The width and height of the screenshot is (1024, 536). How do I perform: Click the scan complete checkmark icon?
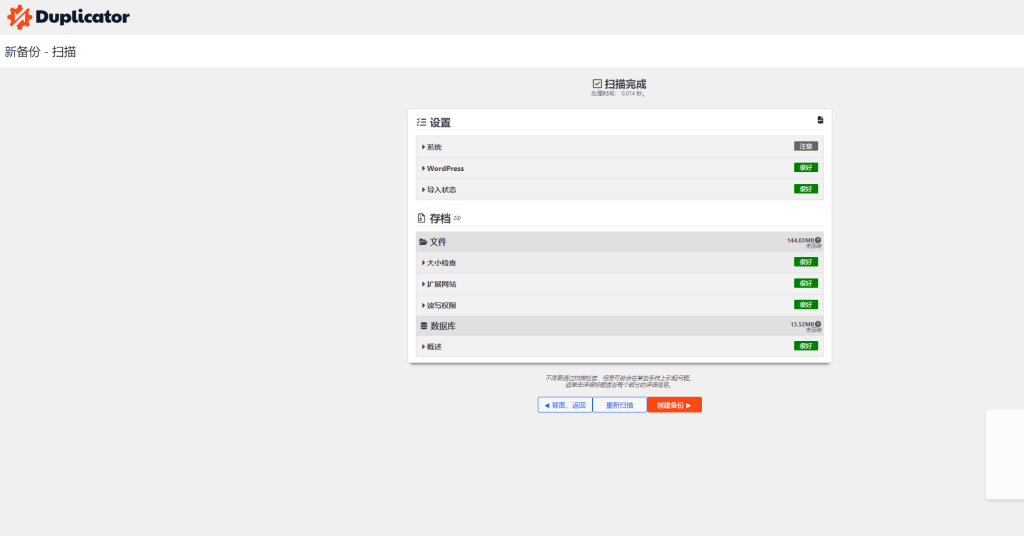click(597, 84)
